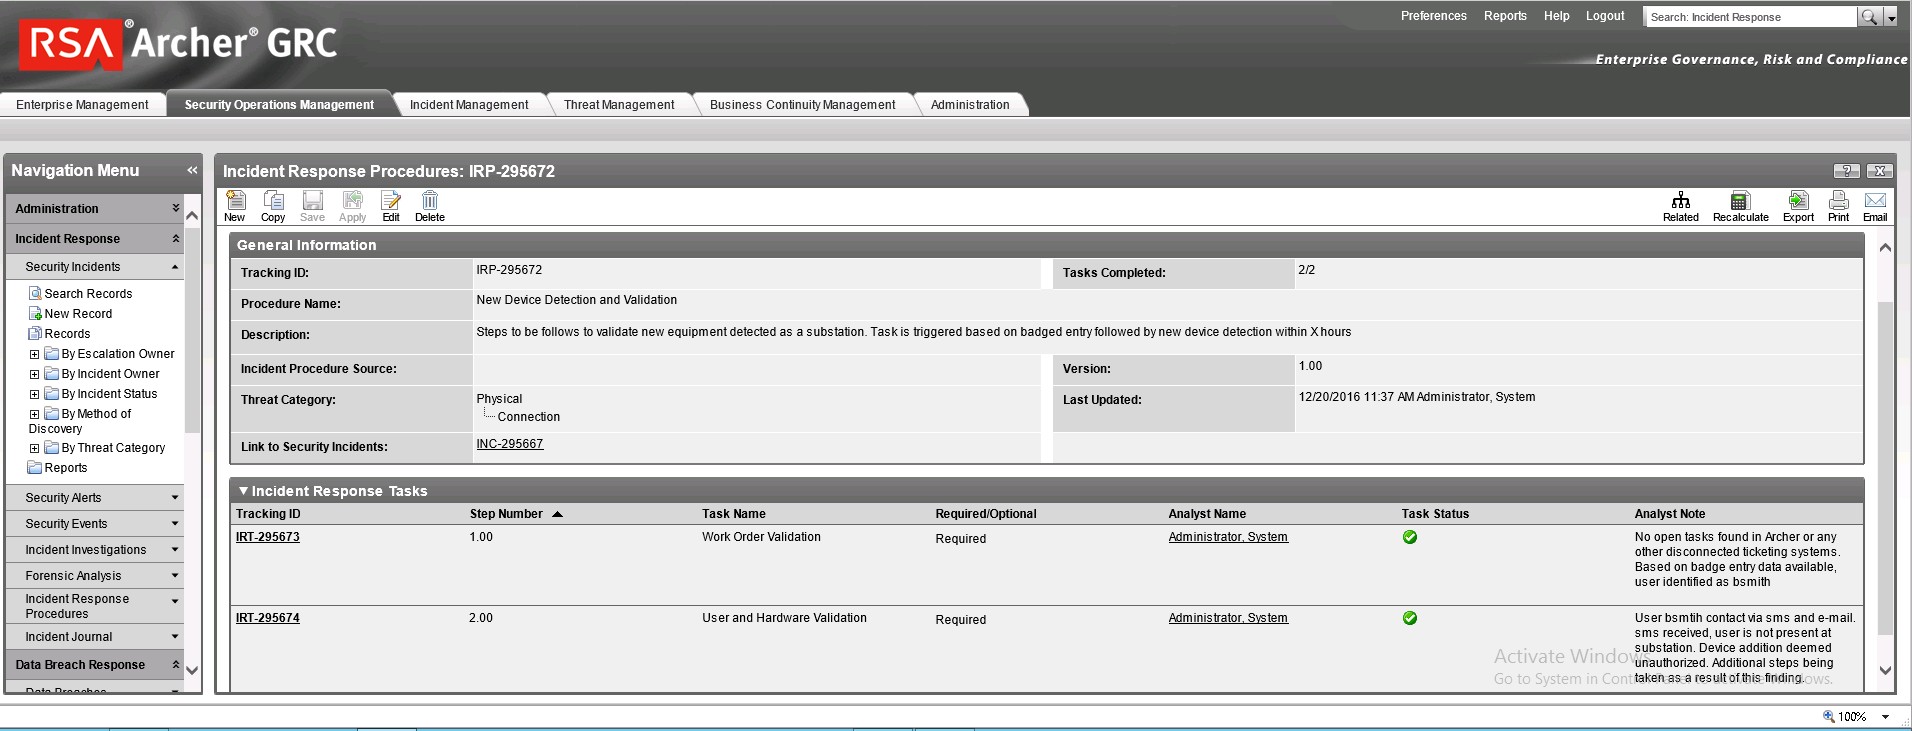Screen dimensions: 1912x731
Task: Open task record IRT-295673
Action: [x=268, y=537]
